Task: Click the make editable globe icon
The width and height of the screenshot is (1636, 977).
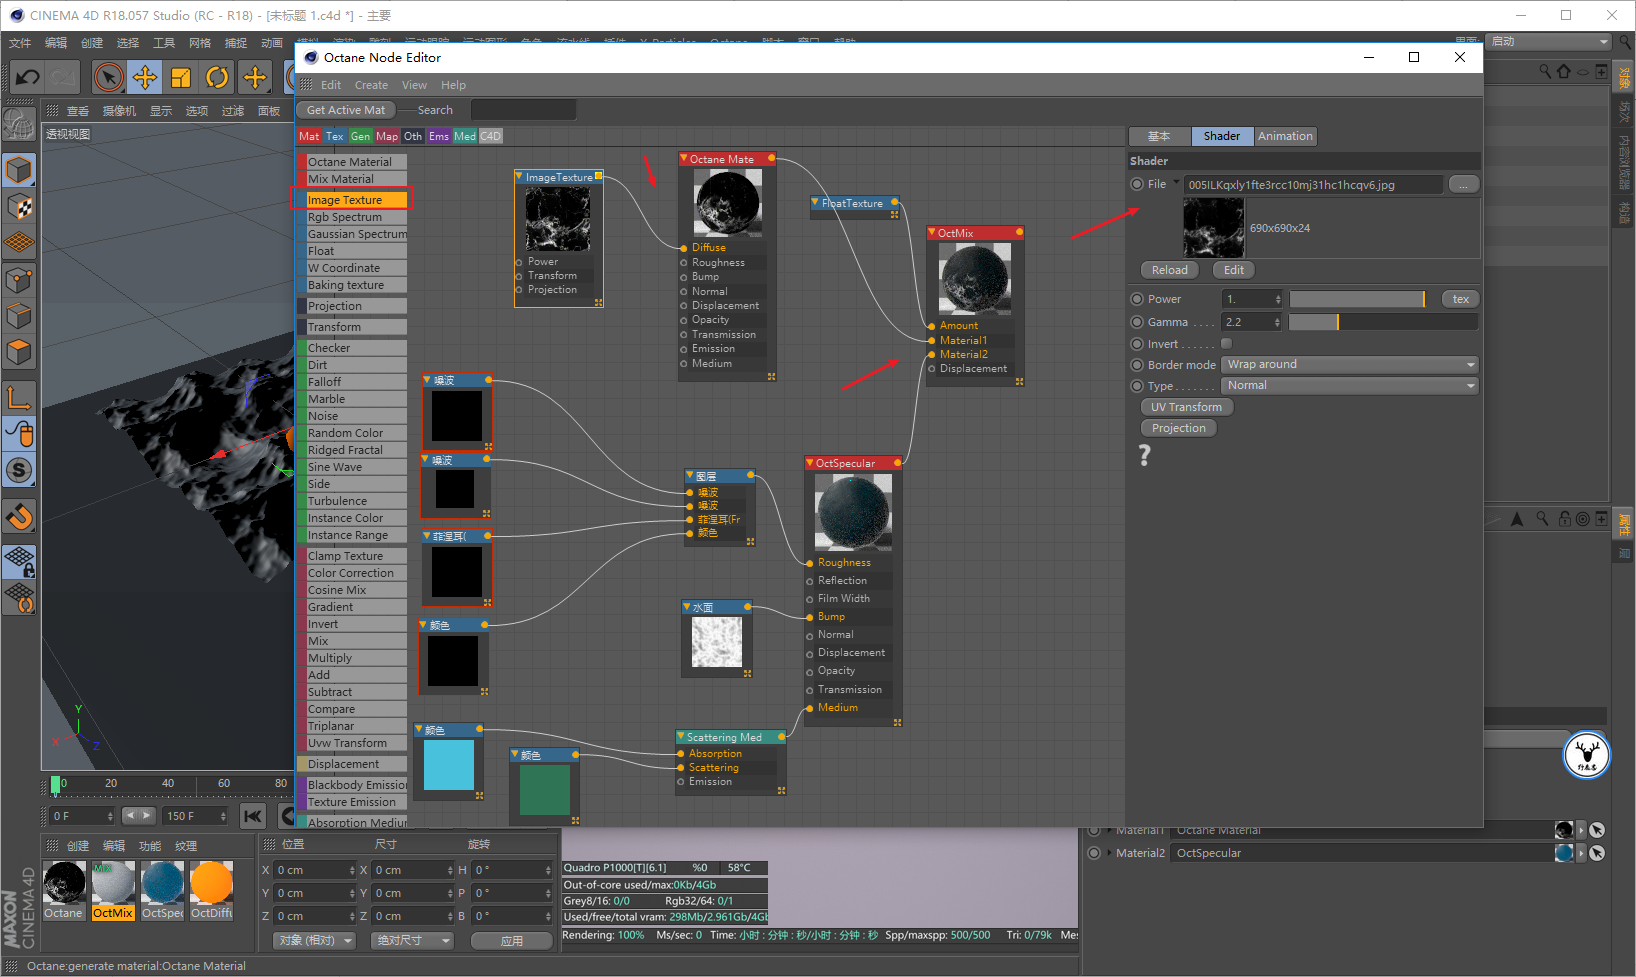Action: [19, 125]
